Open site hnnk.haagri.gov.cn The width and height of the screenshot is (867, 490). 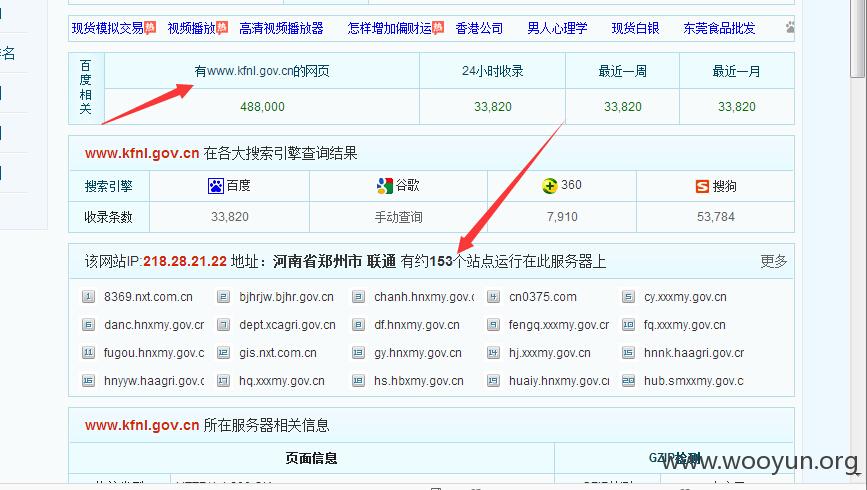694,353
